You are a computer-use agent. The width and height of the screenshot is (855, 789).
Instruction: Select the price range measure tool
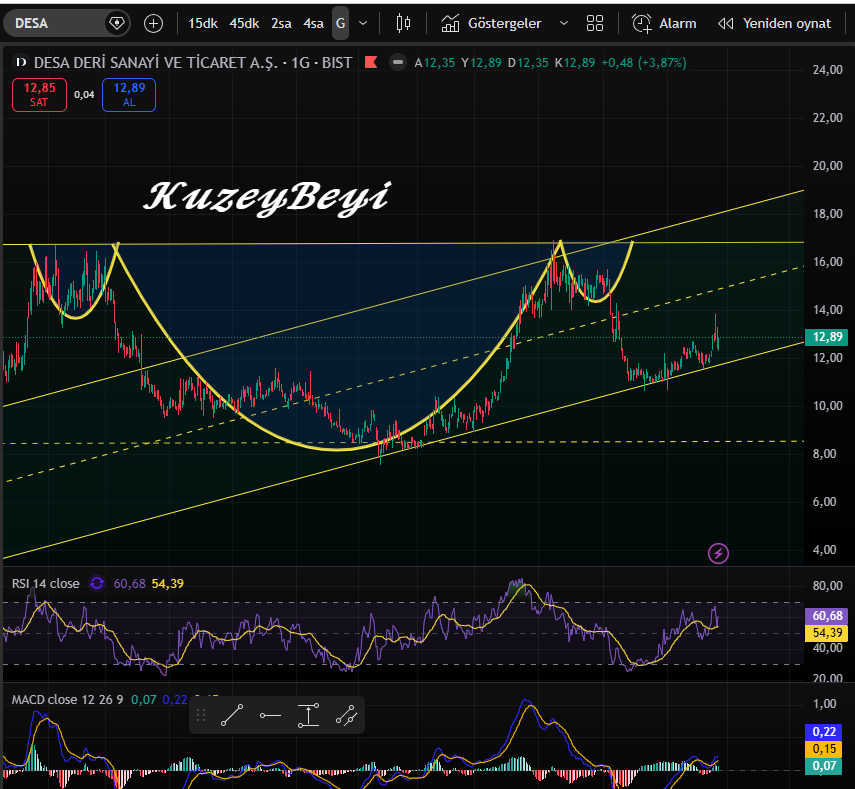tap(308, 715)
